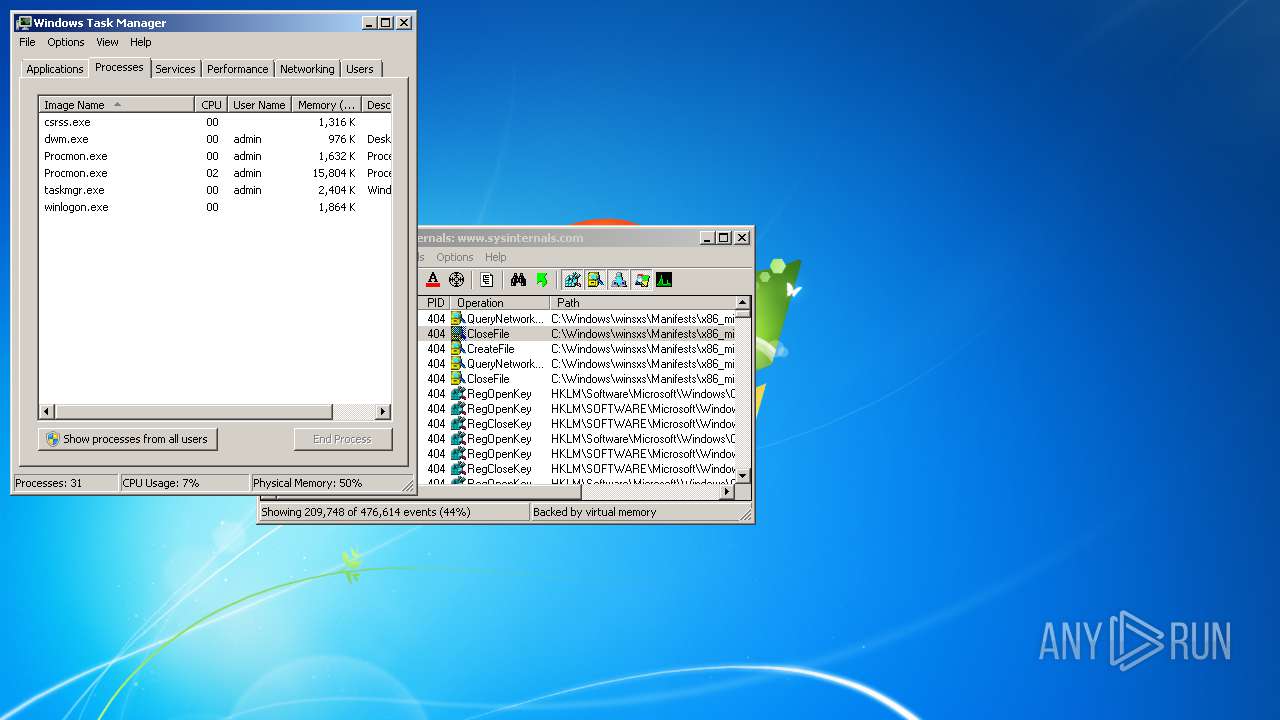Select the csrss.exe process row
The image size is (1280, 720).
click(x=215, y=122)
